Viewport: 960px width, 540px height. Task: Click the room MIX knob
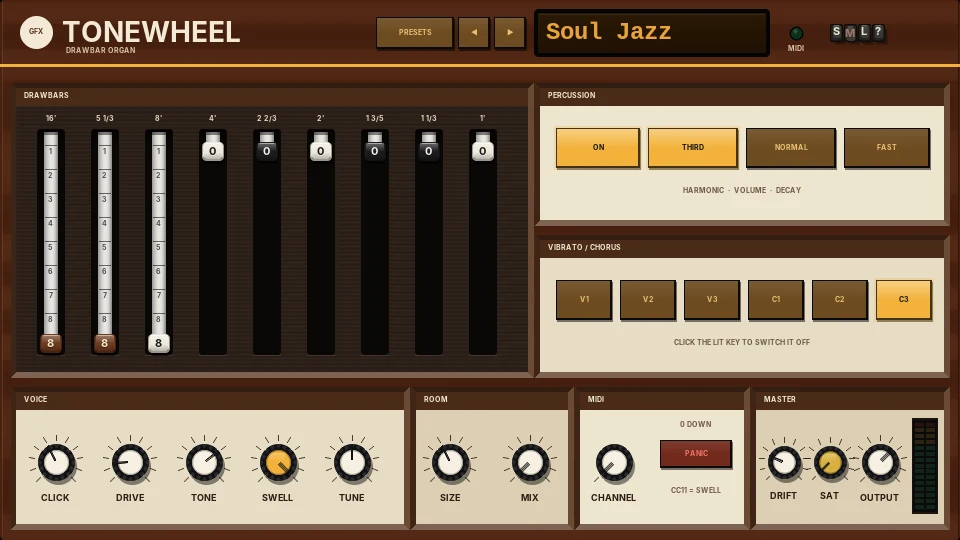[x=530, y=463]
